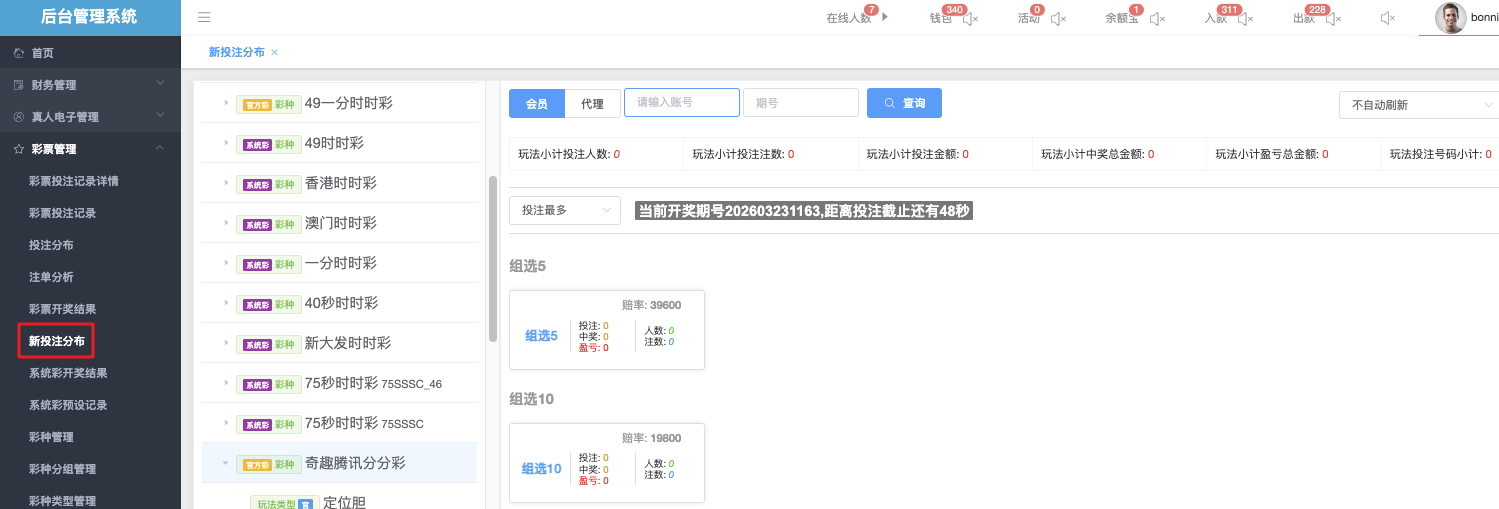This screenshot has height=509, width=1499.
Task: Collapse the 彩票管理 sidebar section
Action: (90, 149)
